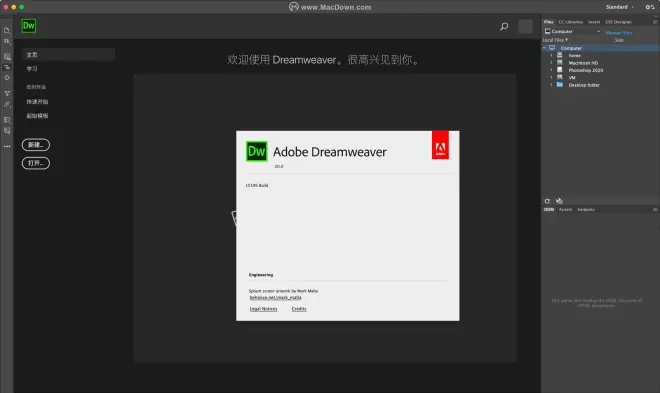This screenshot has width=660, height=393.
Task: Click the Apply Comment icon in left toolbar
Action: pyautogui.click(x=7, y=120)
